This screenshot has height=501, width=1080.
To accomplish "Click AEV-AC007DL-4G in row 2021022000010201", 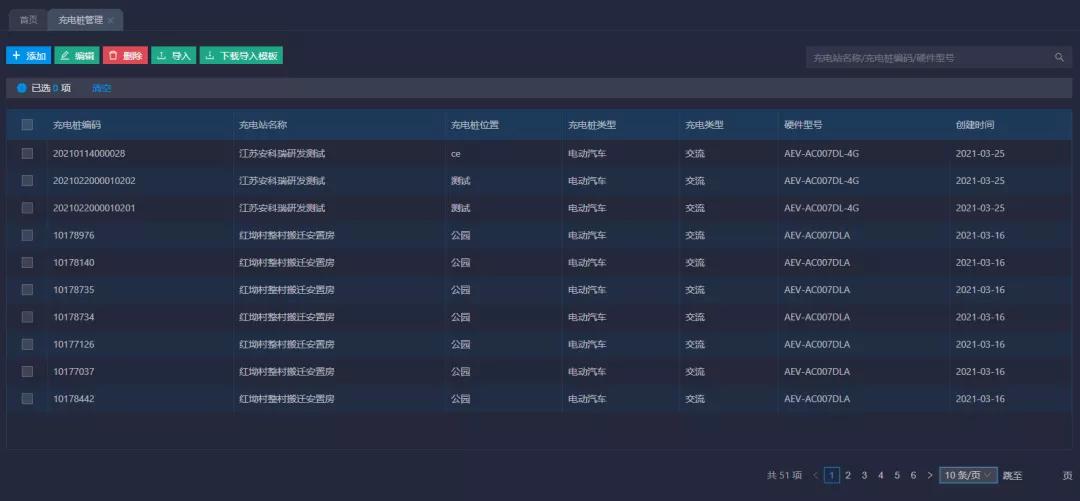I will coord(822,208).
